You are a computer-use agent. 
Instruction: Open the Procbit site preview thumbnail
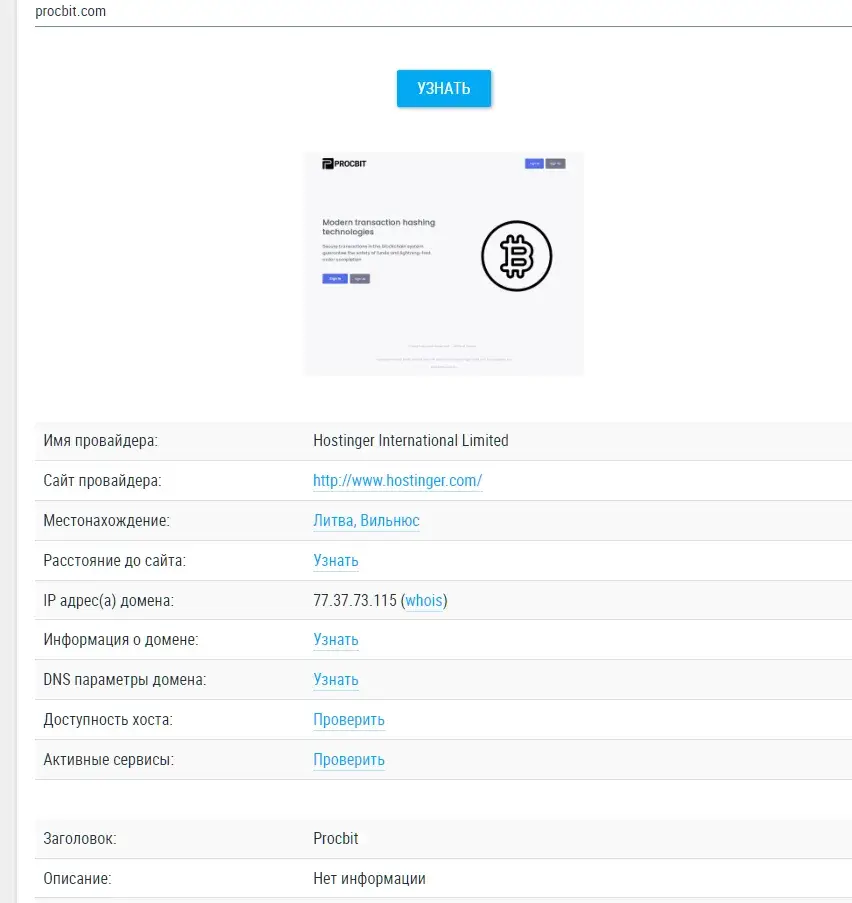pyautogui.click(x=443, y=264)
